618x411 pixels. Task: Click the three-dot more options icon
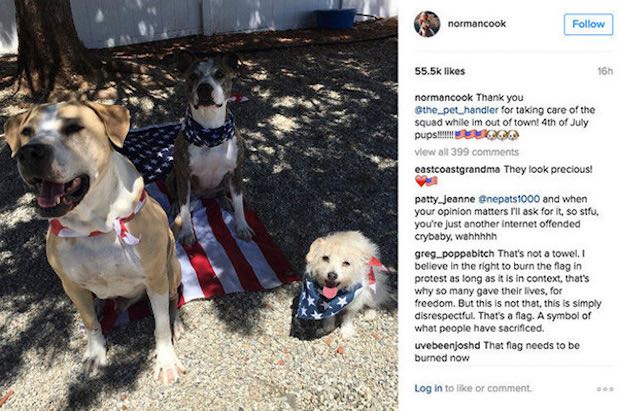tap(605, 389)
